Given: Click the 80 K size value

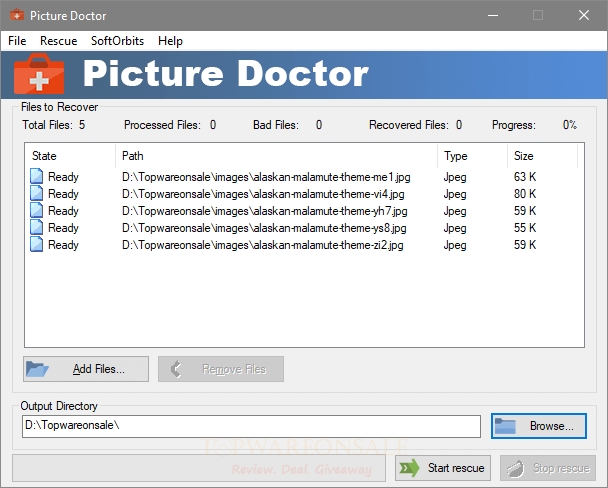Looking at the screenshot, I should point(525,194).
